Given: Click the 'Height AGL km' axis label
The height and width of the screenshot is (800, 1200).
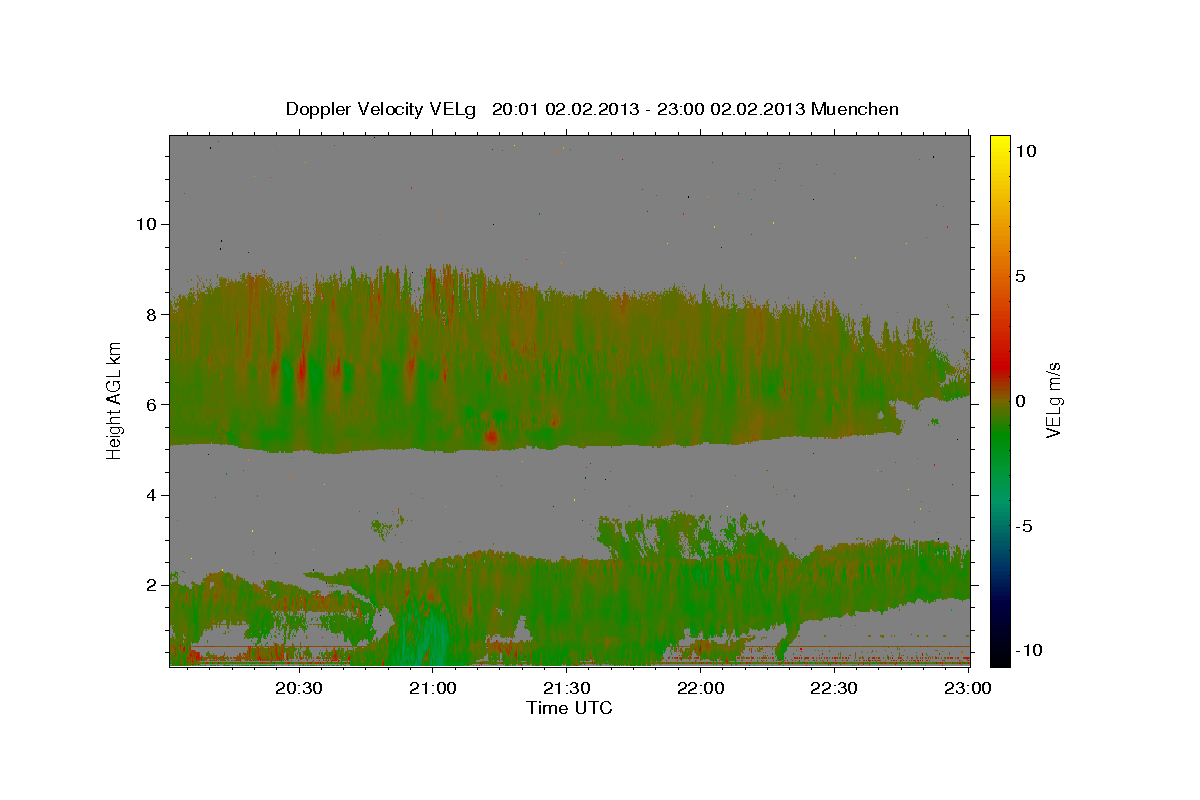Looking at the screenshot, I should coord(114,400).
